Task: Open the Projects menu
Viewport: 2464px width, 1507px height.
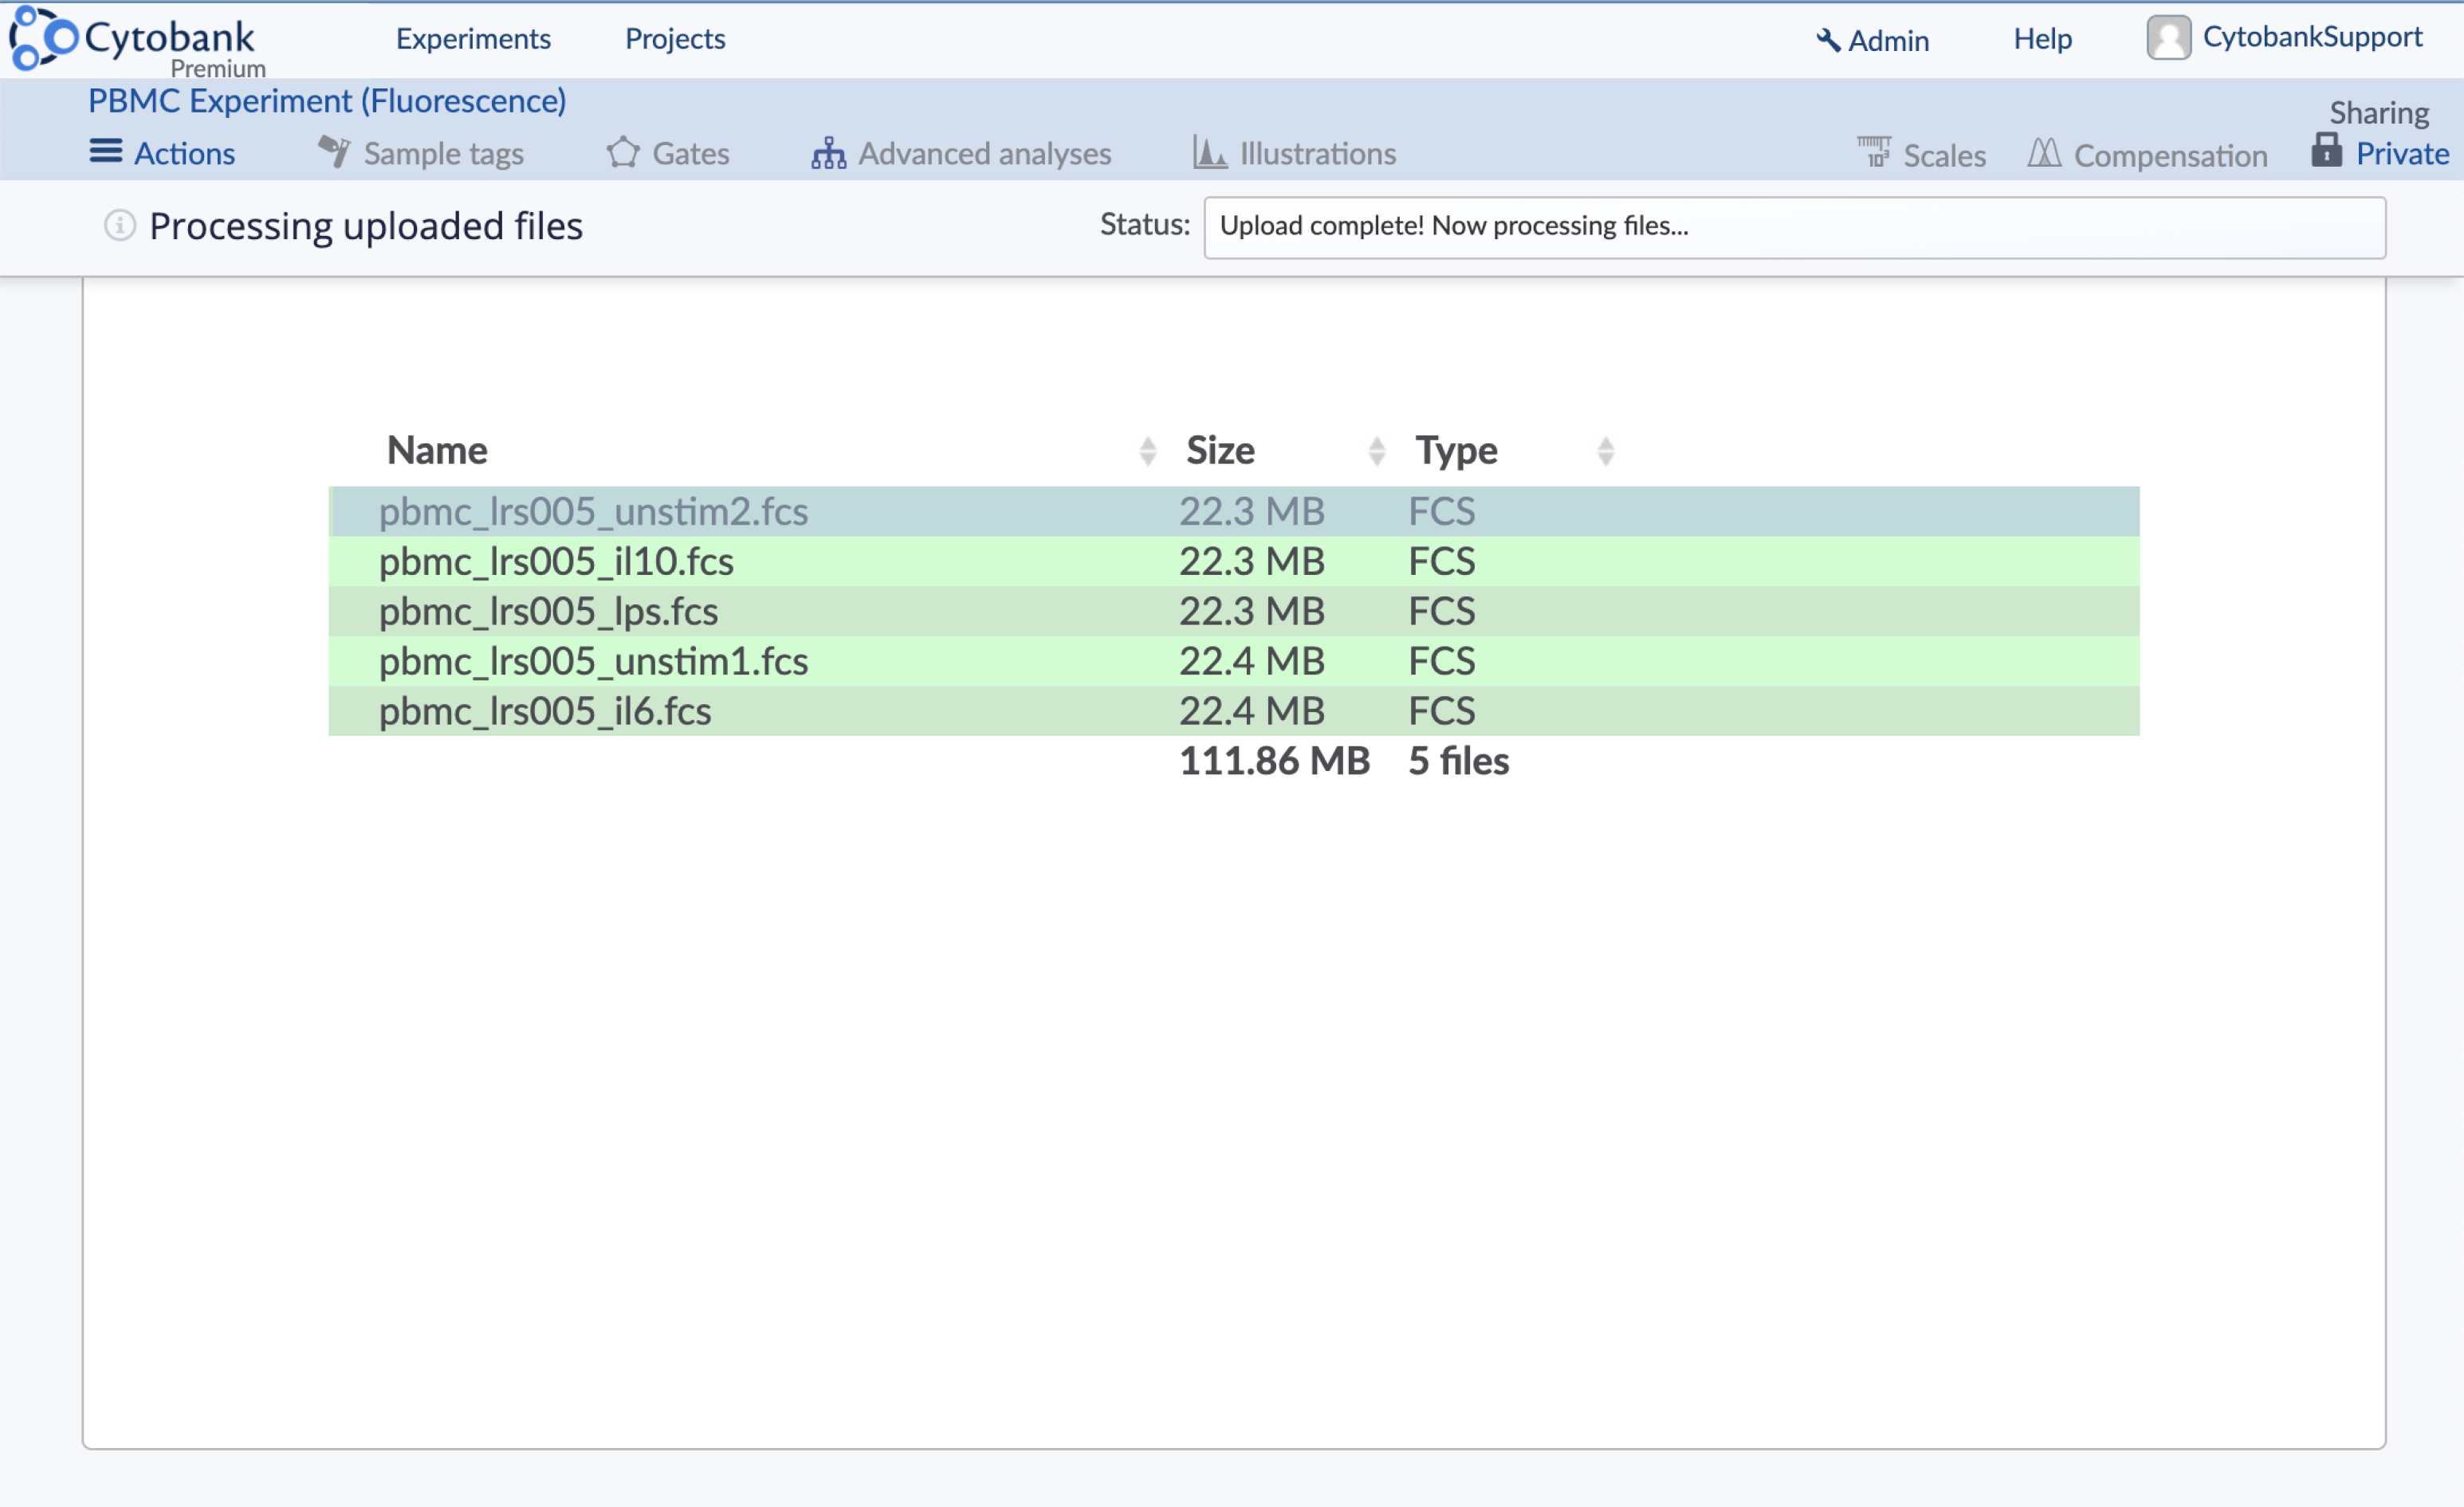Action: pyautogui.click(x=675, y=39)
